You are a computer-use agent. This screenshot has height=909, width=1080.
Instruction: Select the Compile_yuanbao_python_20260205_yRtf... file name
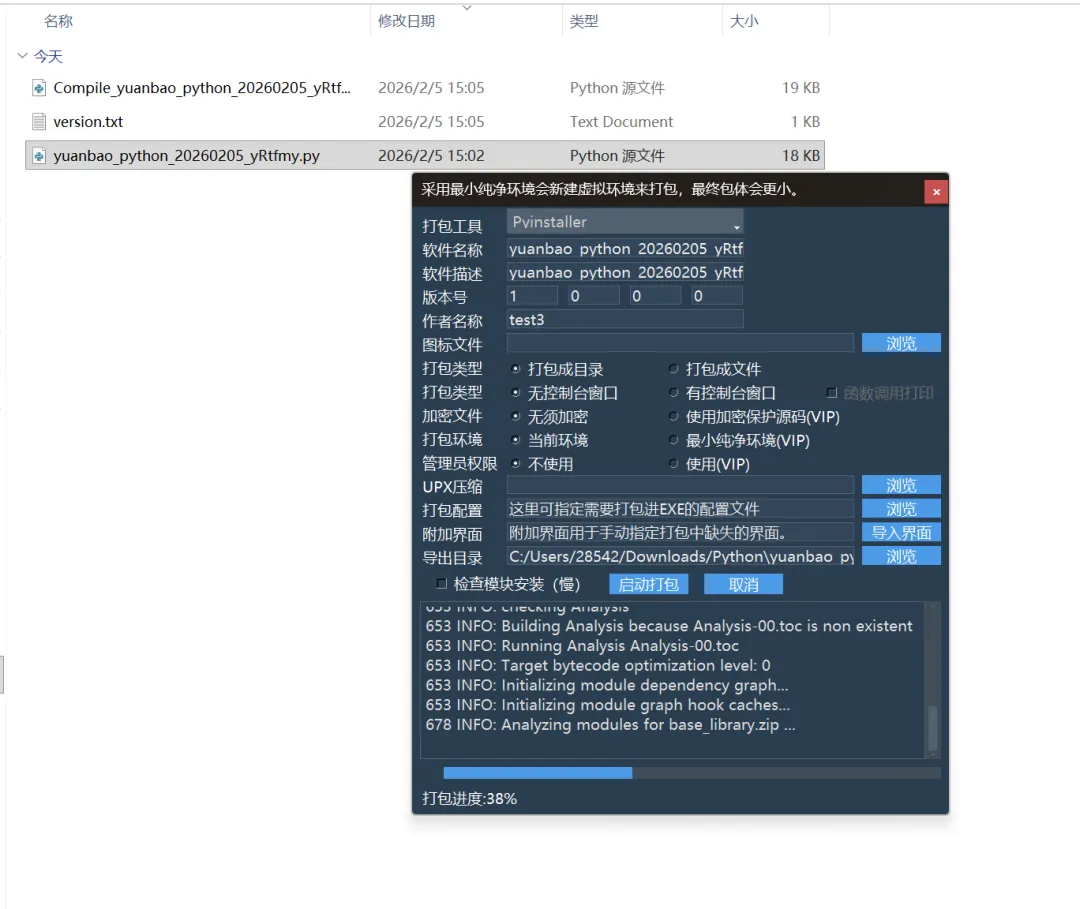coord(202,88)
